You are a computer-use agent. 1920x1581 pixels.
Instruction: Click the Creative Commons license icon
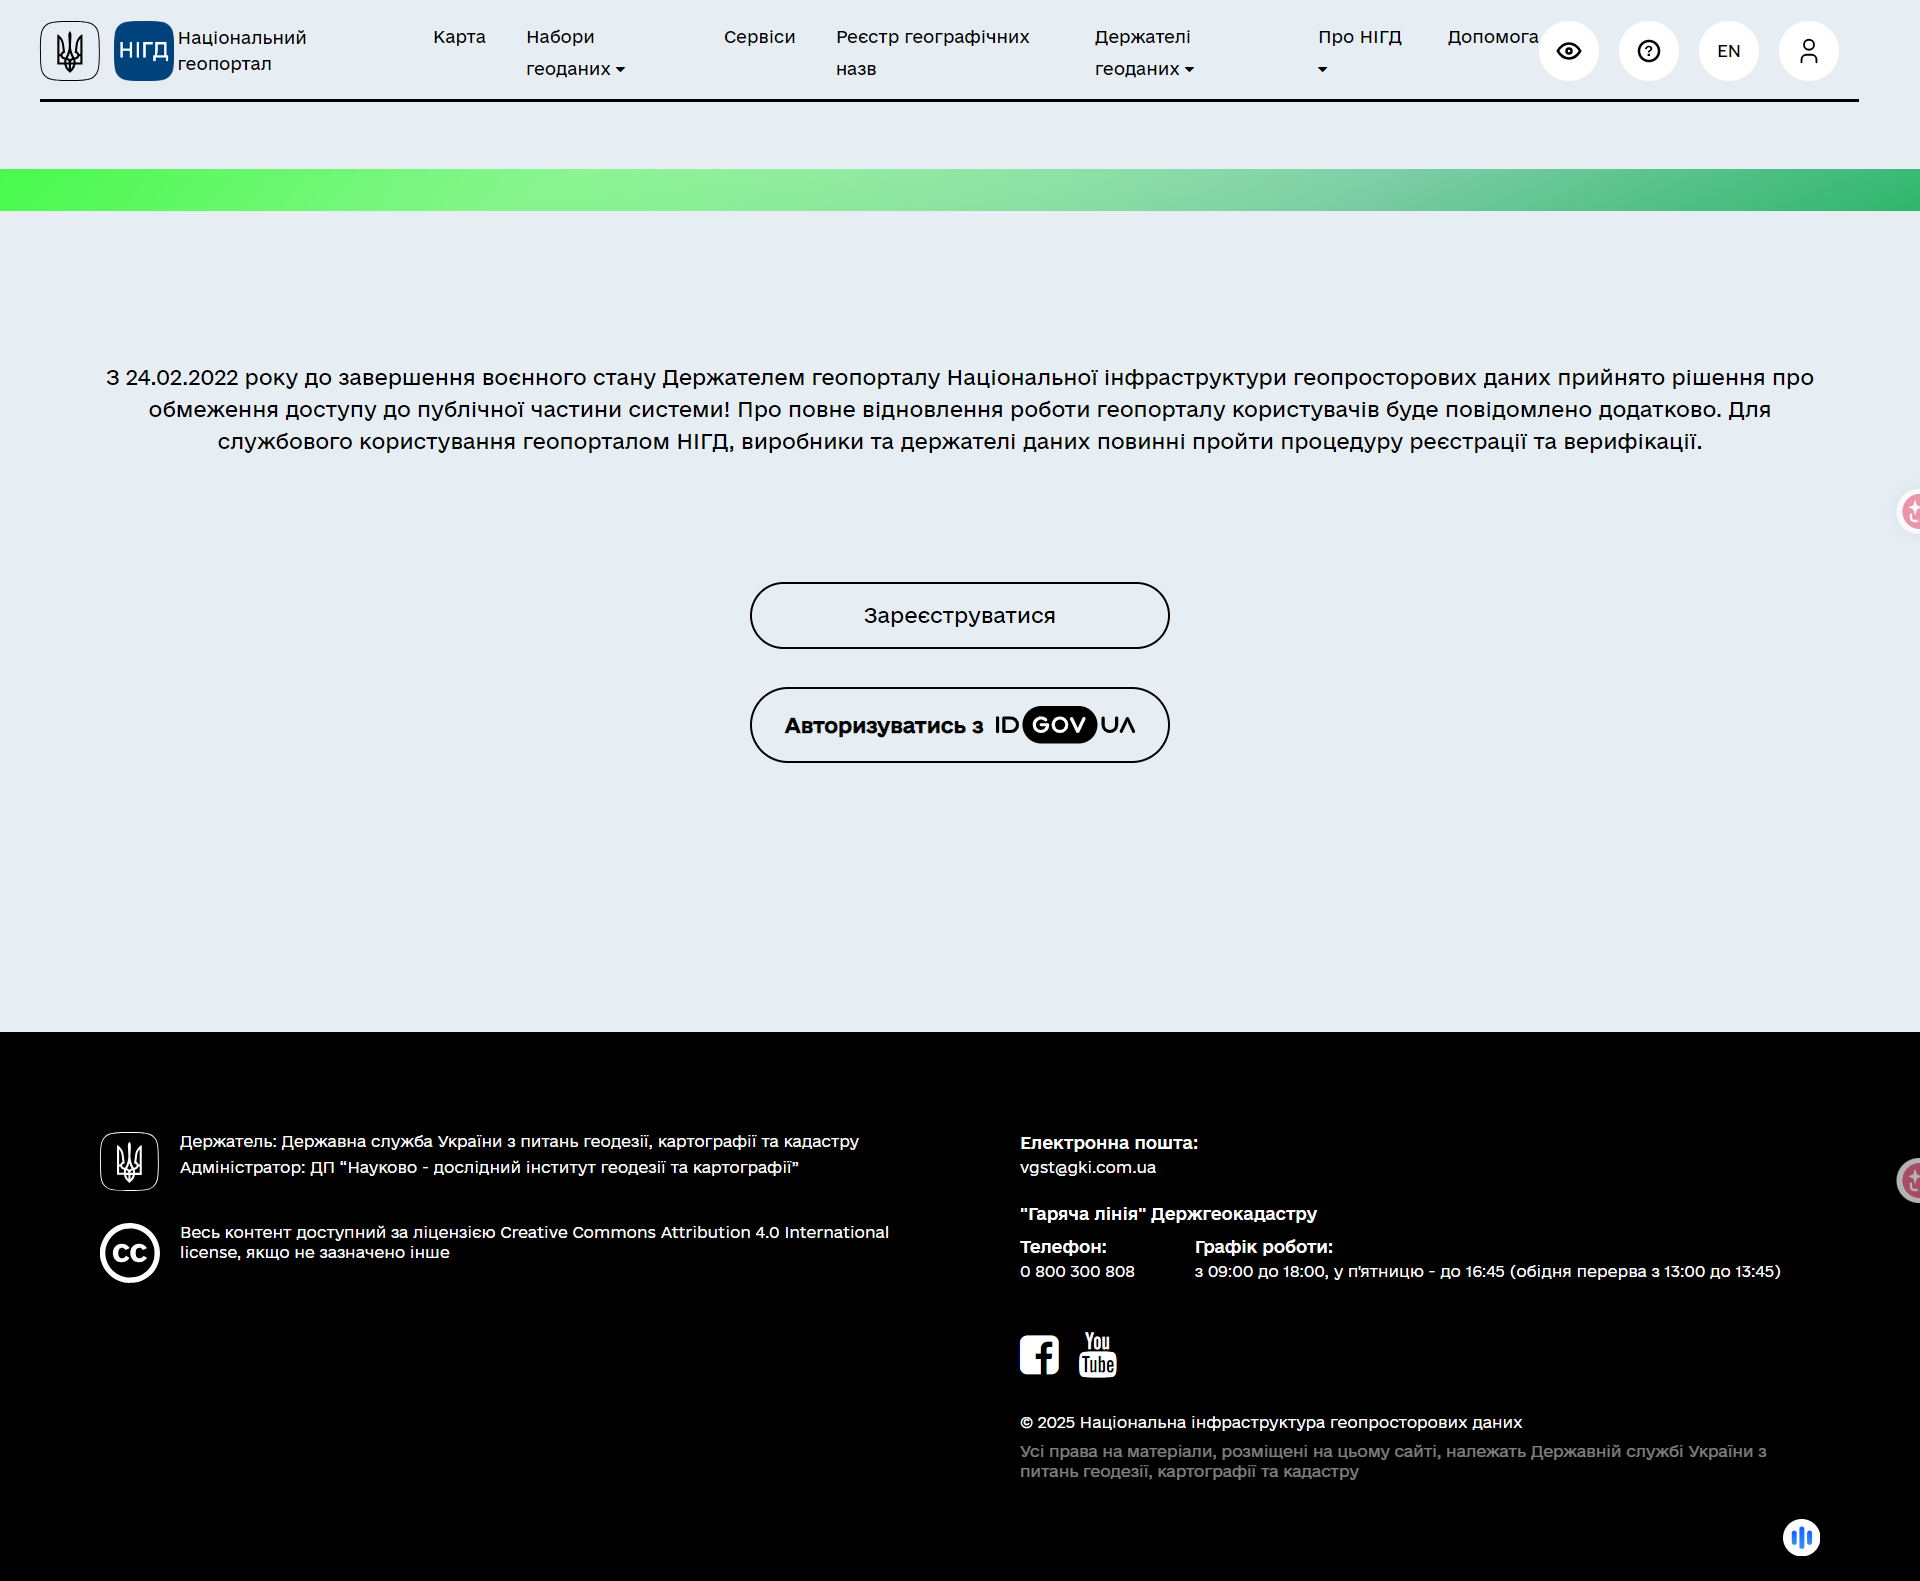click(129, 1252)
